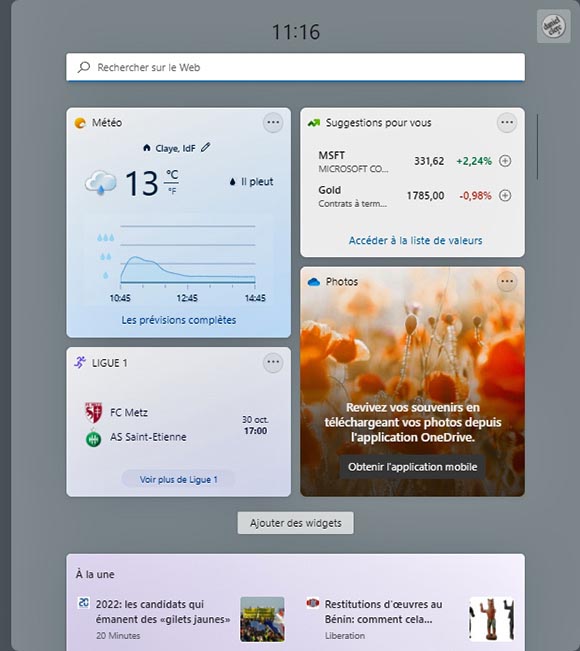Open the user profile avatar
The width and height of the screenshot is (580, 651).
coord(553,26)
